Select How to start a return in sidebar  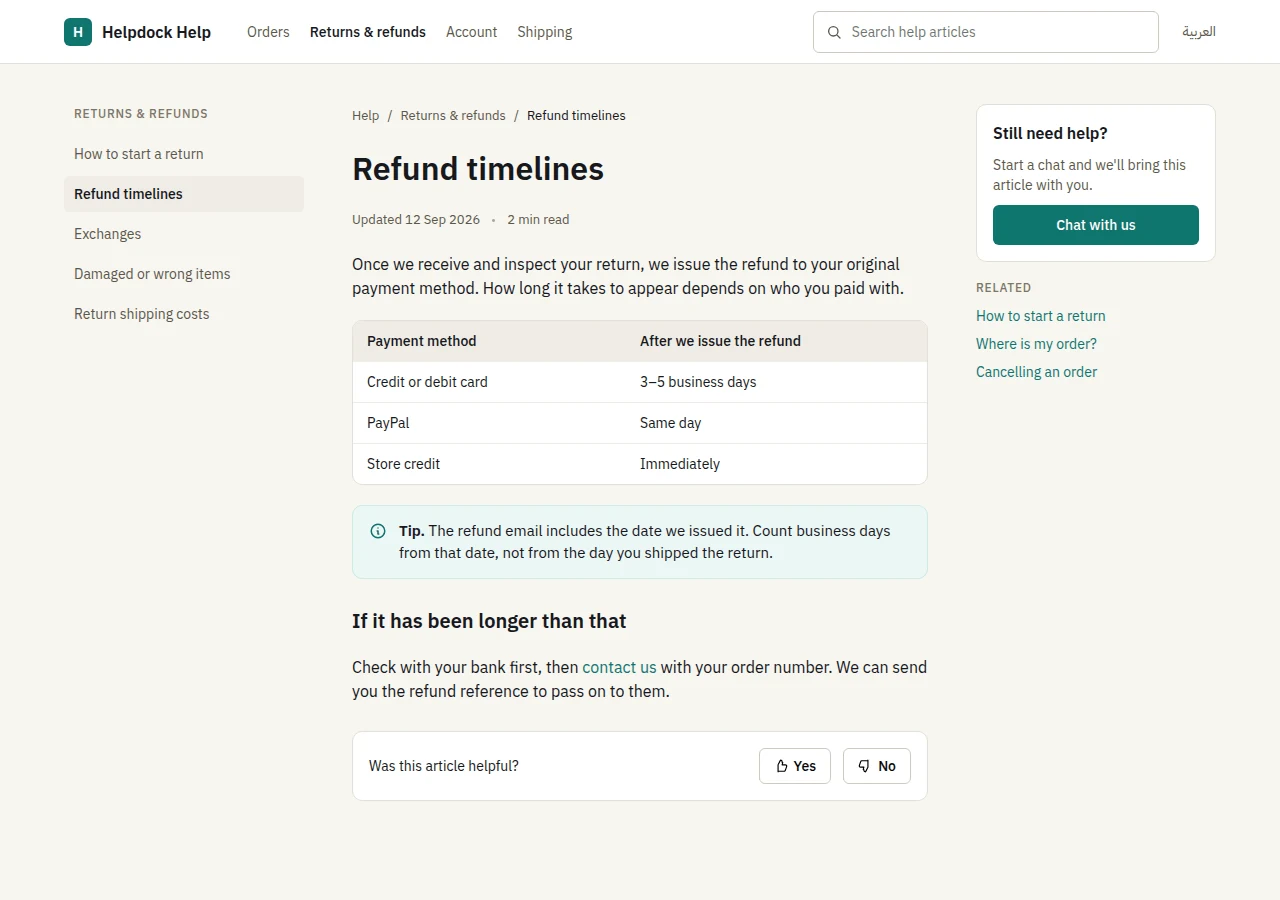tap(184, 154)
